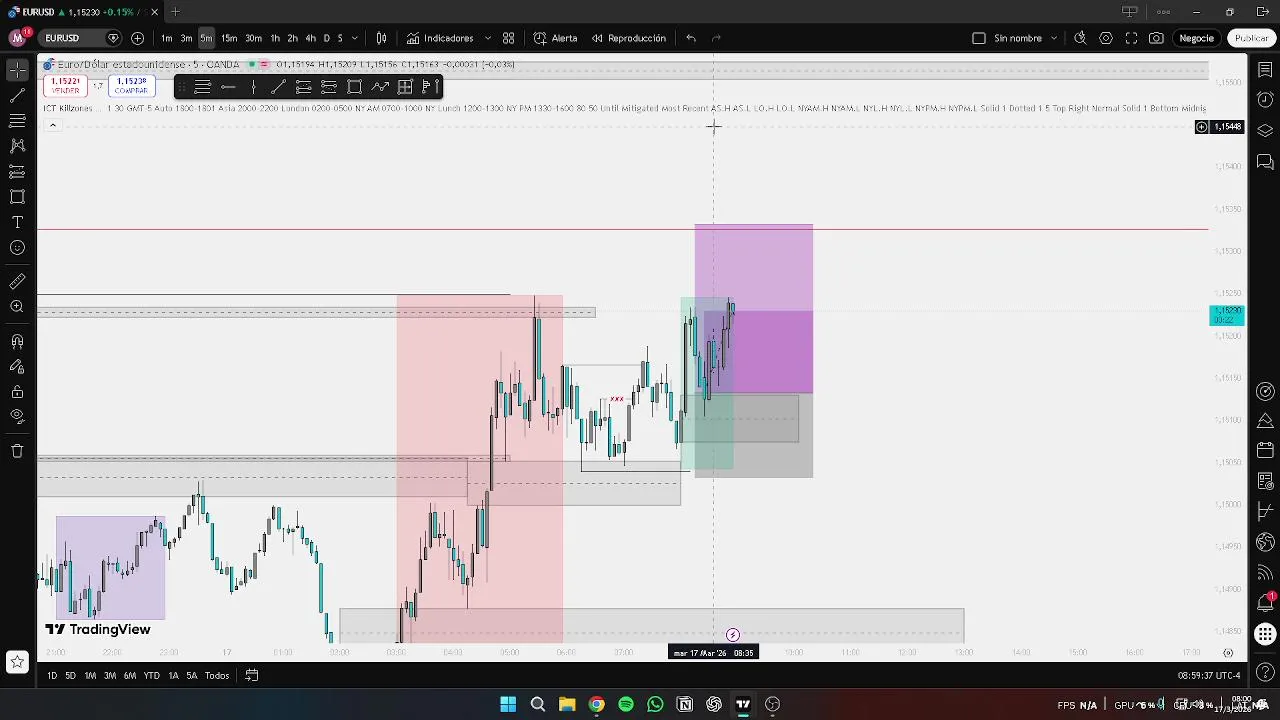Open indicator templates grid icon
1280x720 pixels.
point(508,38)
